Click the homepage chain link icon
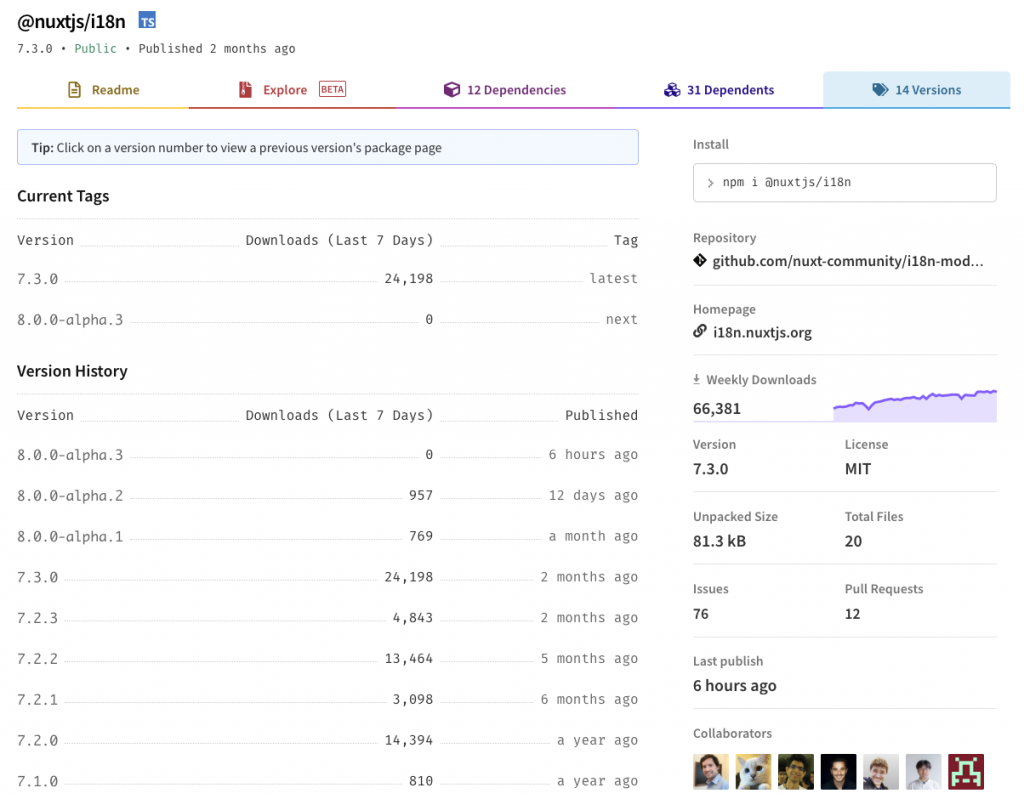The height and width of the screenshot is (799, 1024). coord(700,331)
